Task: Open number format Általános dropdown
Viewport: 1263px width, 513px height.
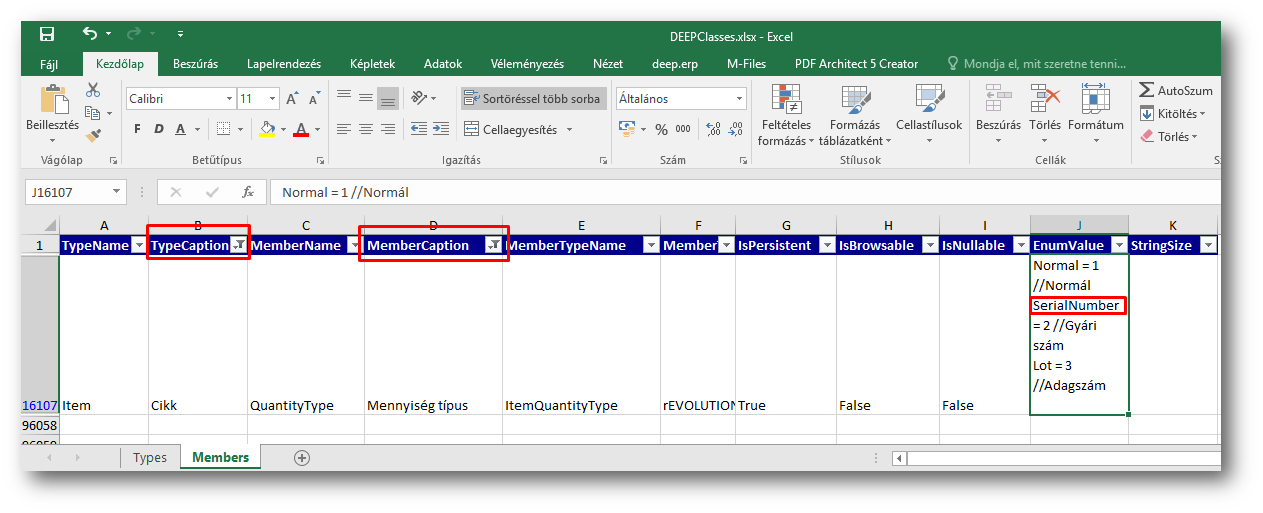Action: 740,99
